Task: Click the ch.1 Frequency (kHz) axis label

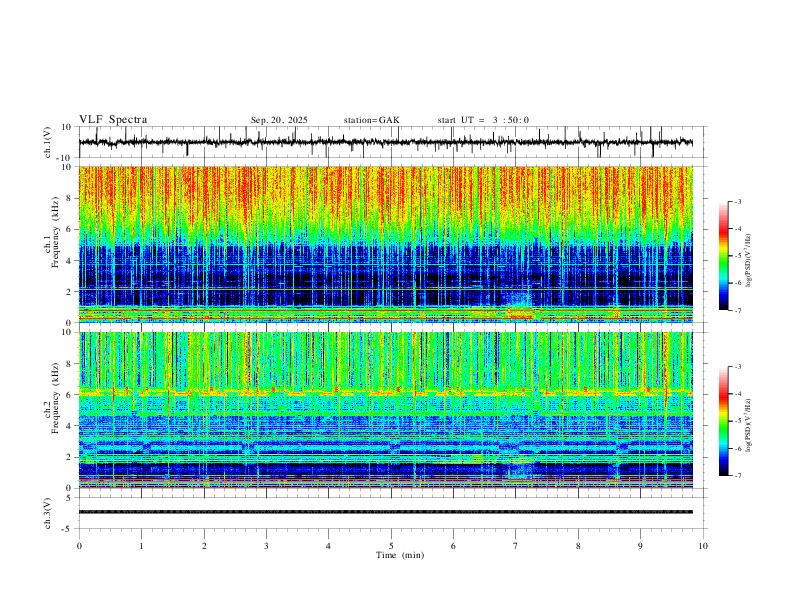Action: coord(52,233)
